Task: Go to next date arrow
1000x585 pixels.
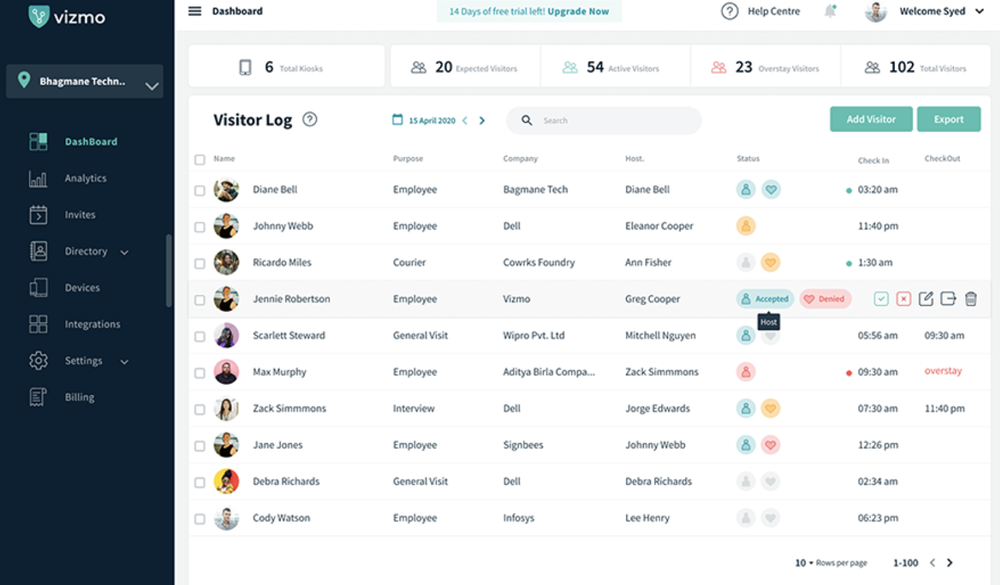Action: [x=482, y=120]
